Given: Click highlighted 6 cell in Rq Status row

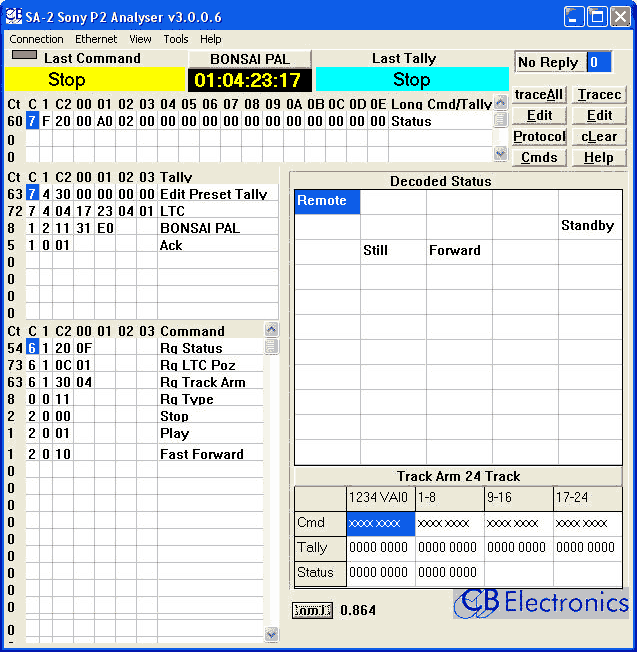Looking at the screenshot, I should 32,348.
